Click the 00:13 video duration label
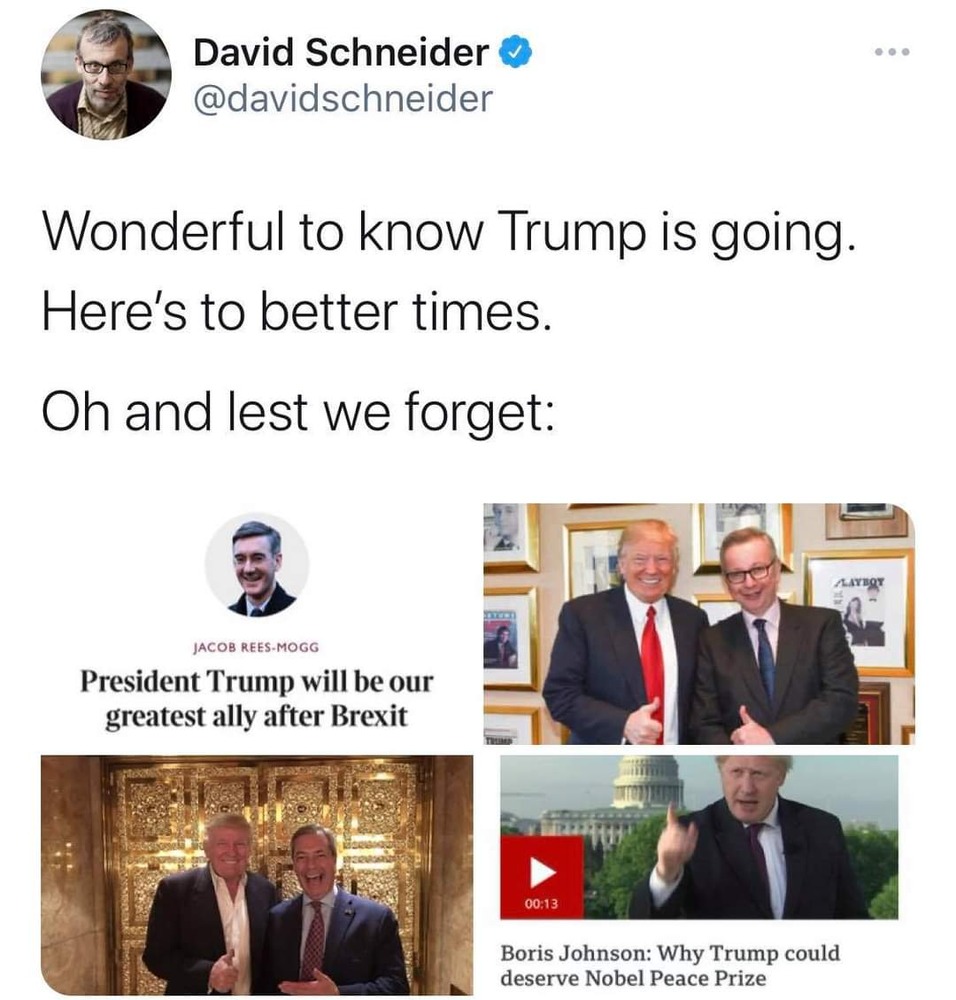 pyautogui.click(x=541, y=903)
